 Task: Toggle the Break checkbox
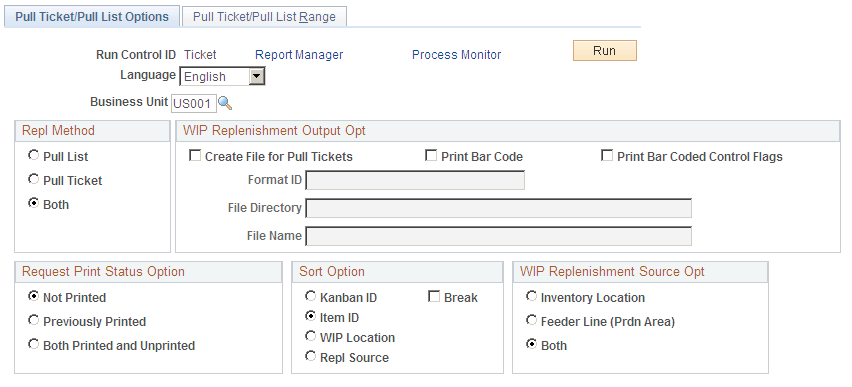(x=434, y=296)
